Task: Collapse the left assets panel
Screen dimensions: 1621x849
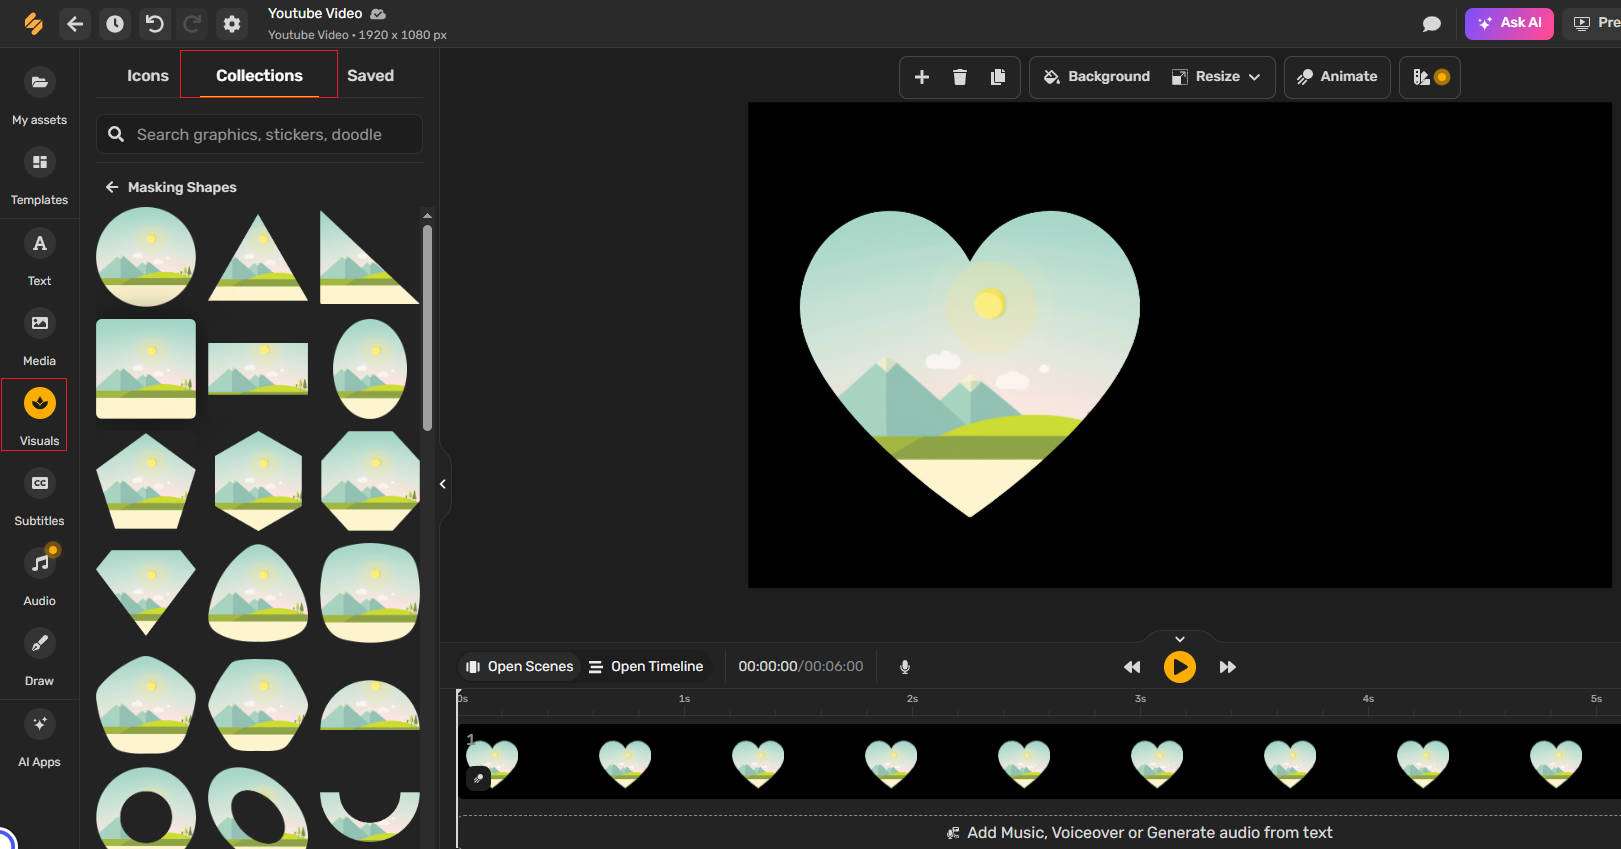Action: click(x=443, y=484)
